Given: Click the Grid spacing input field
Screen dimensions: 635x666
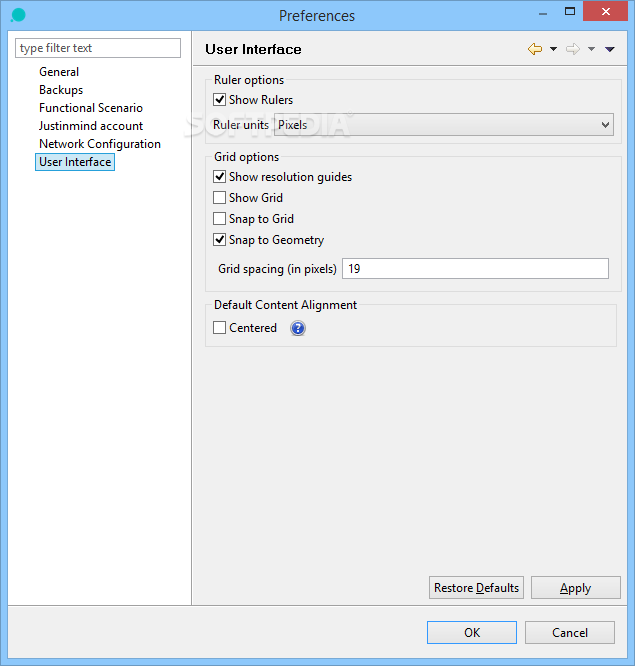Looking at the screenshot, I should click(475, 268).
